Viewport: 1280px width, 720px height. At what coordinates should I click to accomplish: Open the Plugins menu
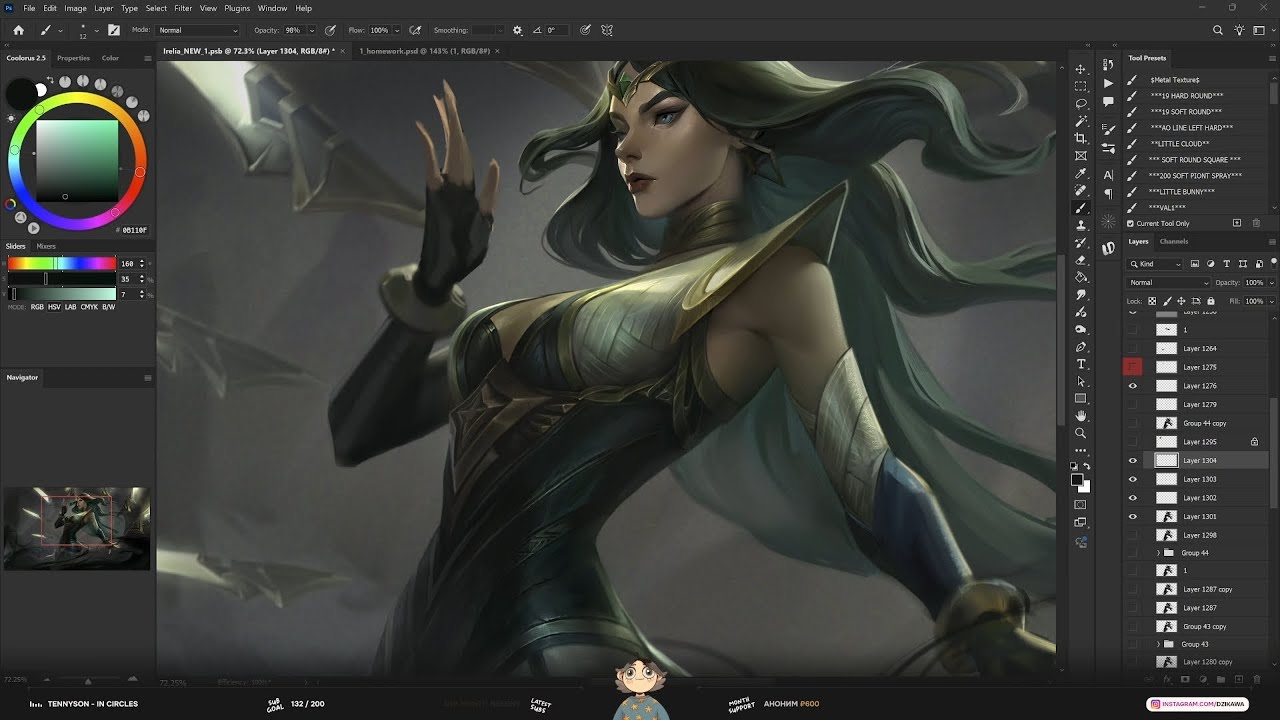click(x=237, y=8)
